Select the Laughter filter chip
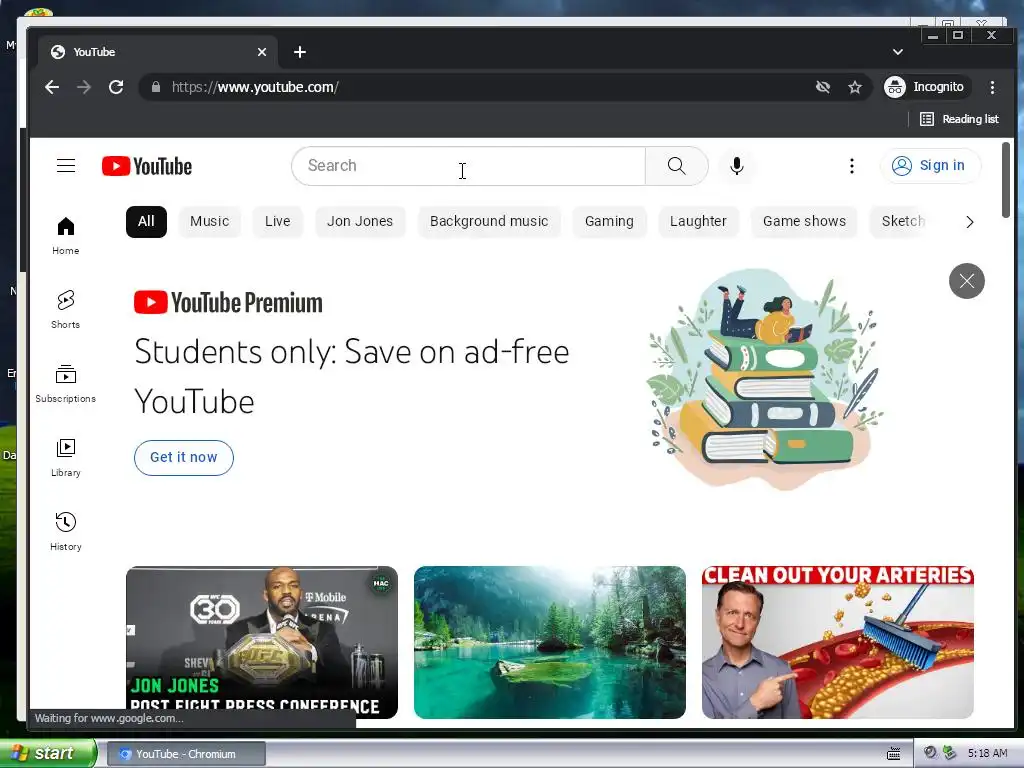 coord(698,221)
